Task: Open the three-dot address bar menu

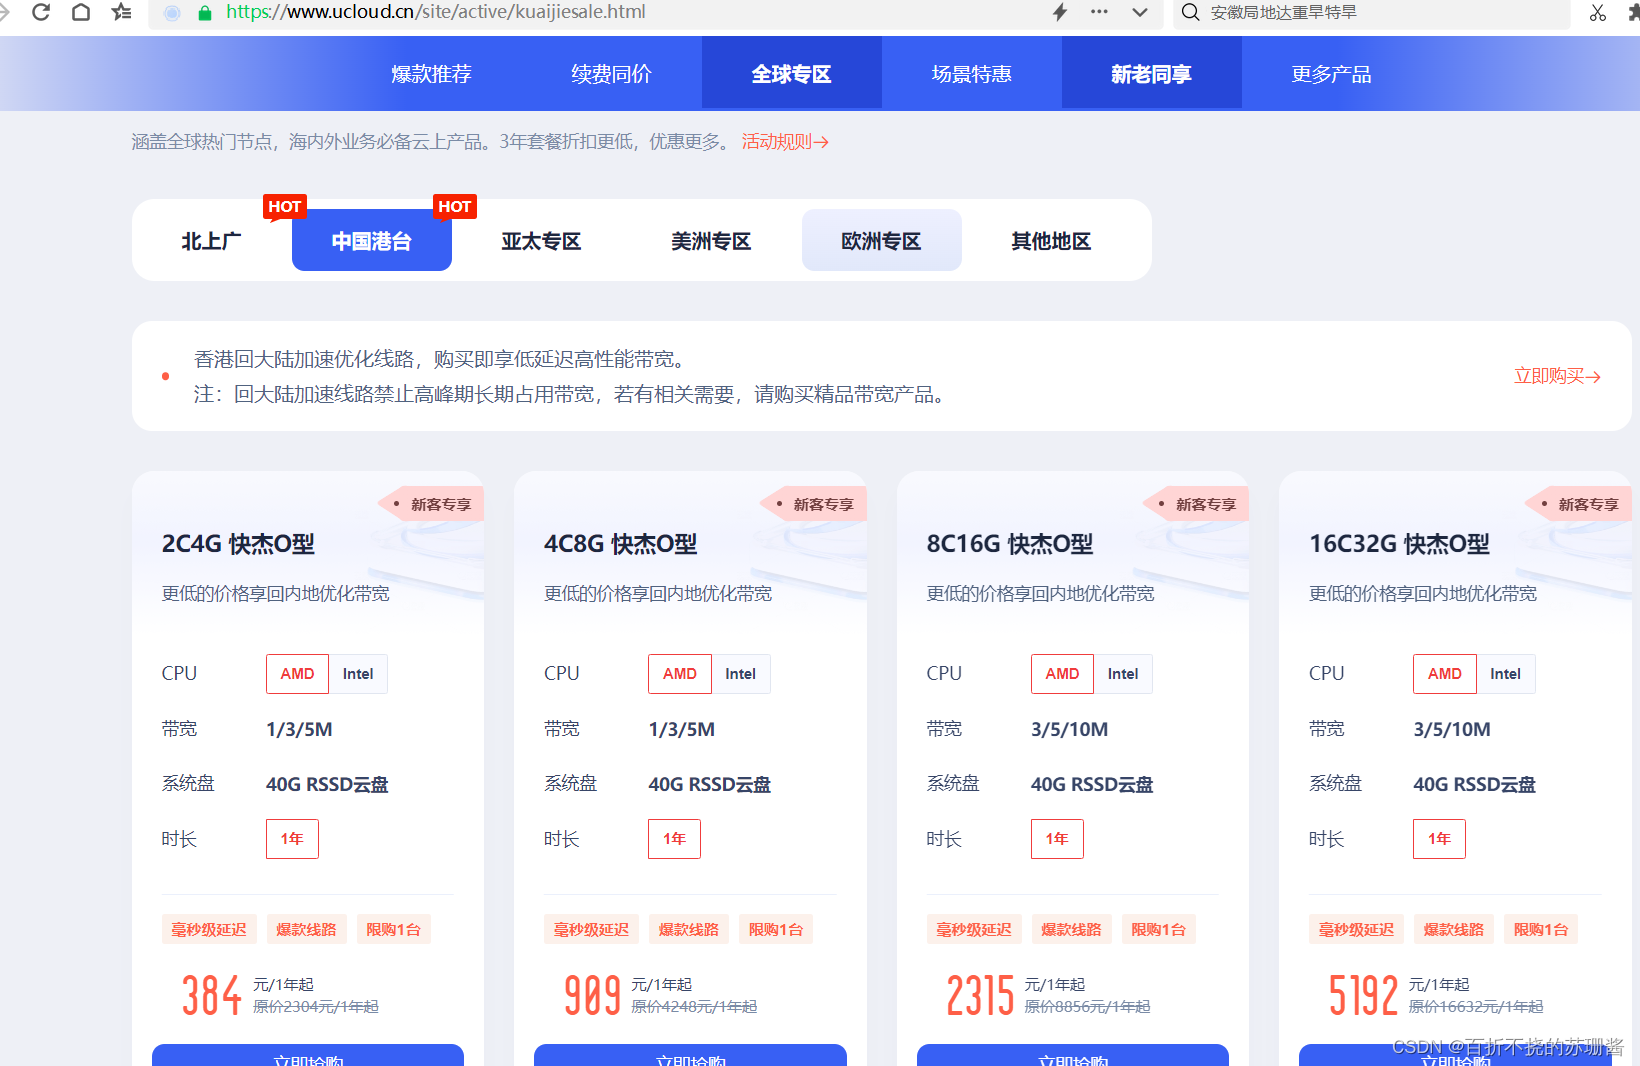Action: click(1099, 12)
